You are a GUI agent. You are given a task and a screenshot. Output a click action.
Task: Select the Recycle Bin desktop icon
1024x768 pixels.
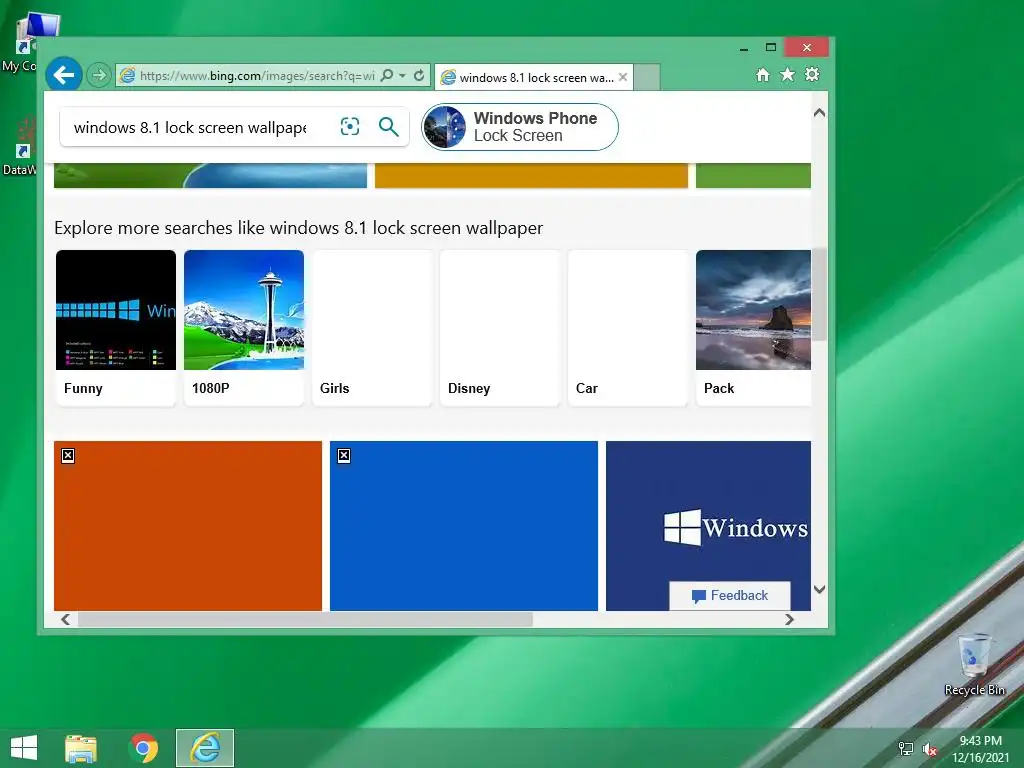click(974, 665)
